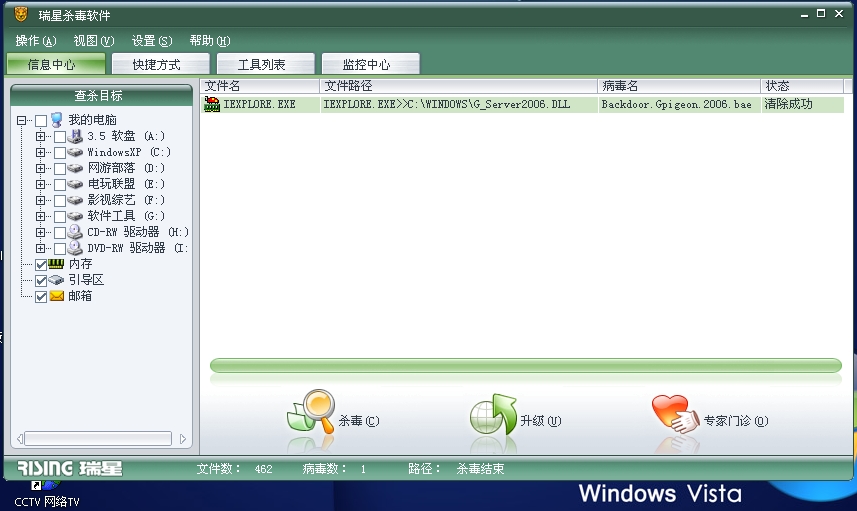Sort by 文件路径 column header

459,86
